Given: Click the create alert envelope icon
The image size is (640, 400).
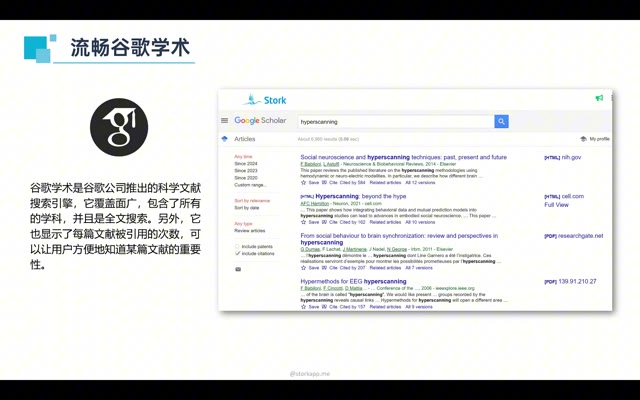Looking at the screenshot, I should (238, 269).
